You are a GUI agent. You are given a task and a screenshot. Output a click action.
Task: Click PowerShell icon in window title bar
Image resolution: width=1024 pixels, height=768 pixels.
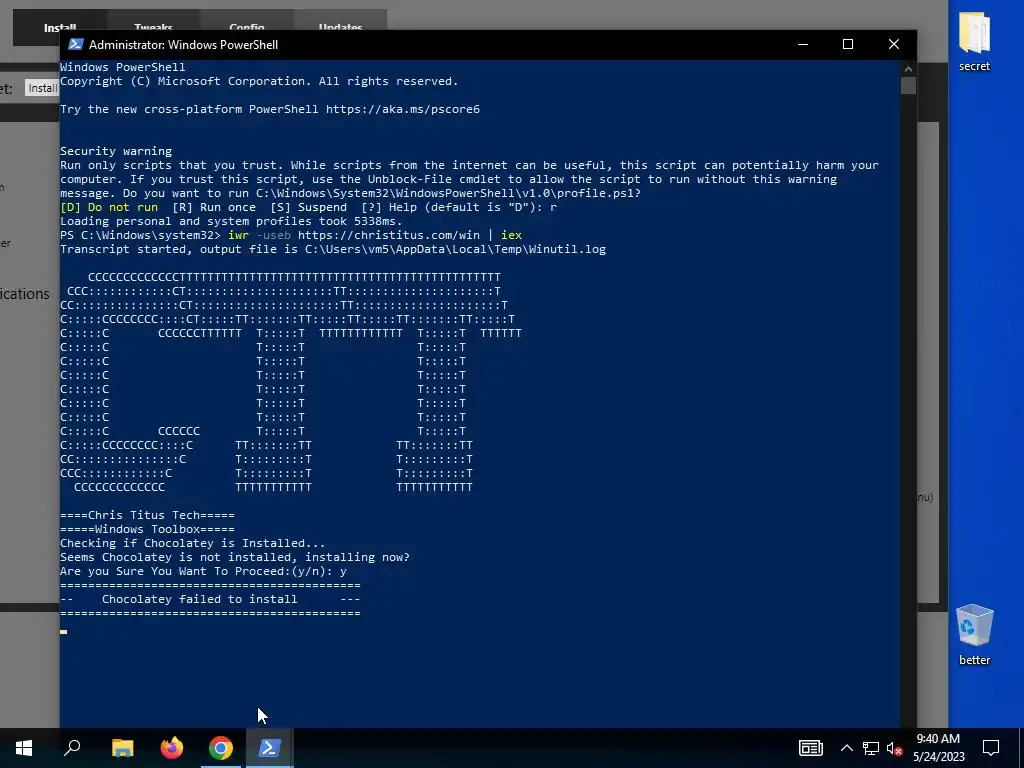coord(76,44)
